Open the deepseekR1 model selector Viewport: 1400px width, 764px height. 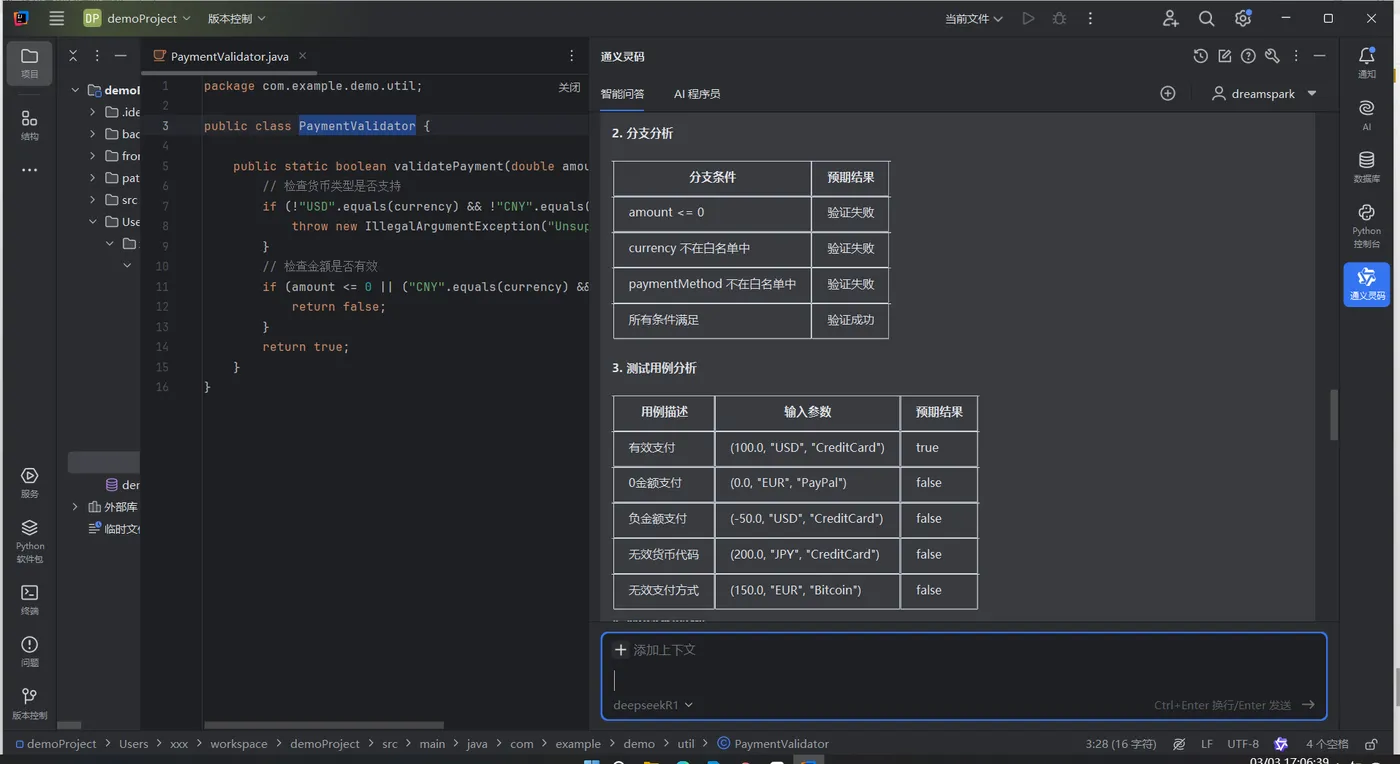pos(653,705)
